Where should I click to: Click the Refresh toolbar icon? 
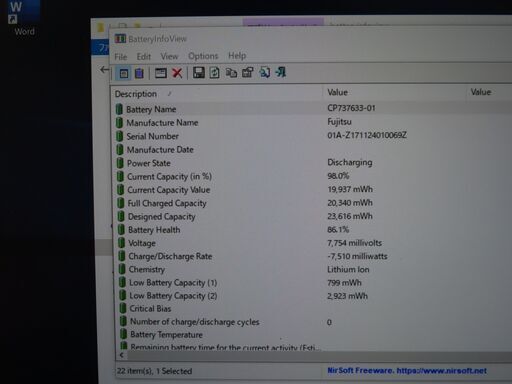pyautogui.click(x=214, y=73)
